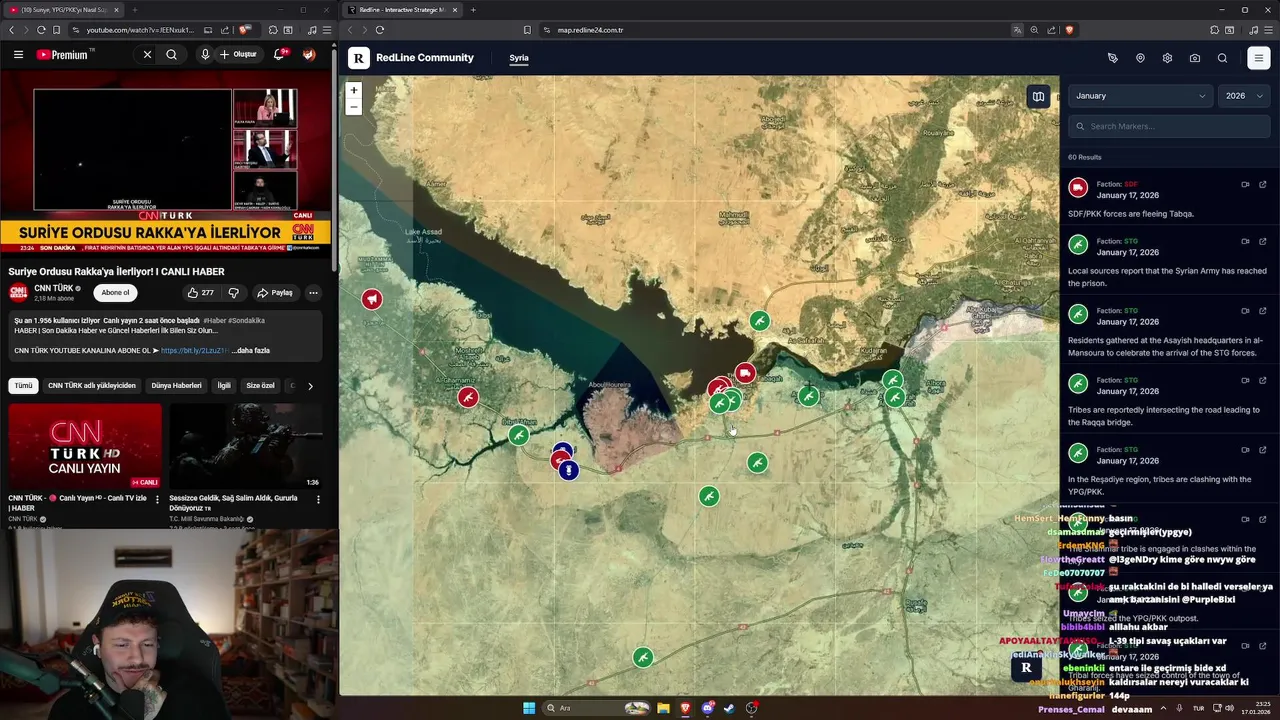
Task: Dislike the CNN Türk video
Action: pyautogui.click(x=234, y=293)
